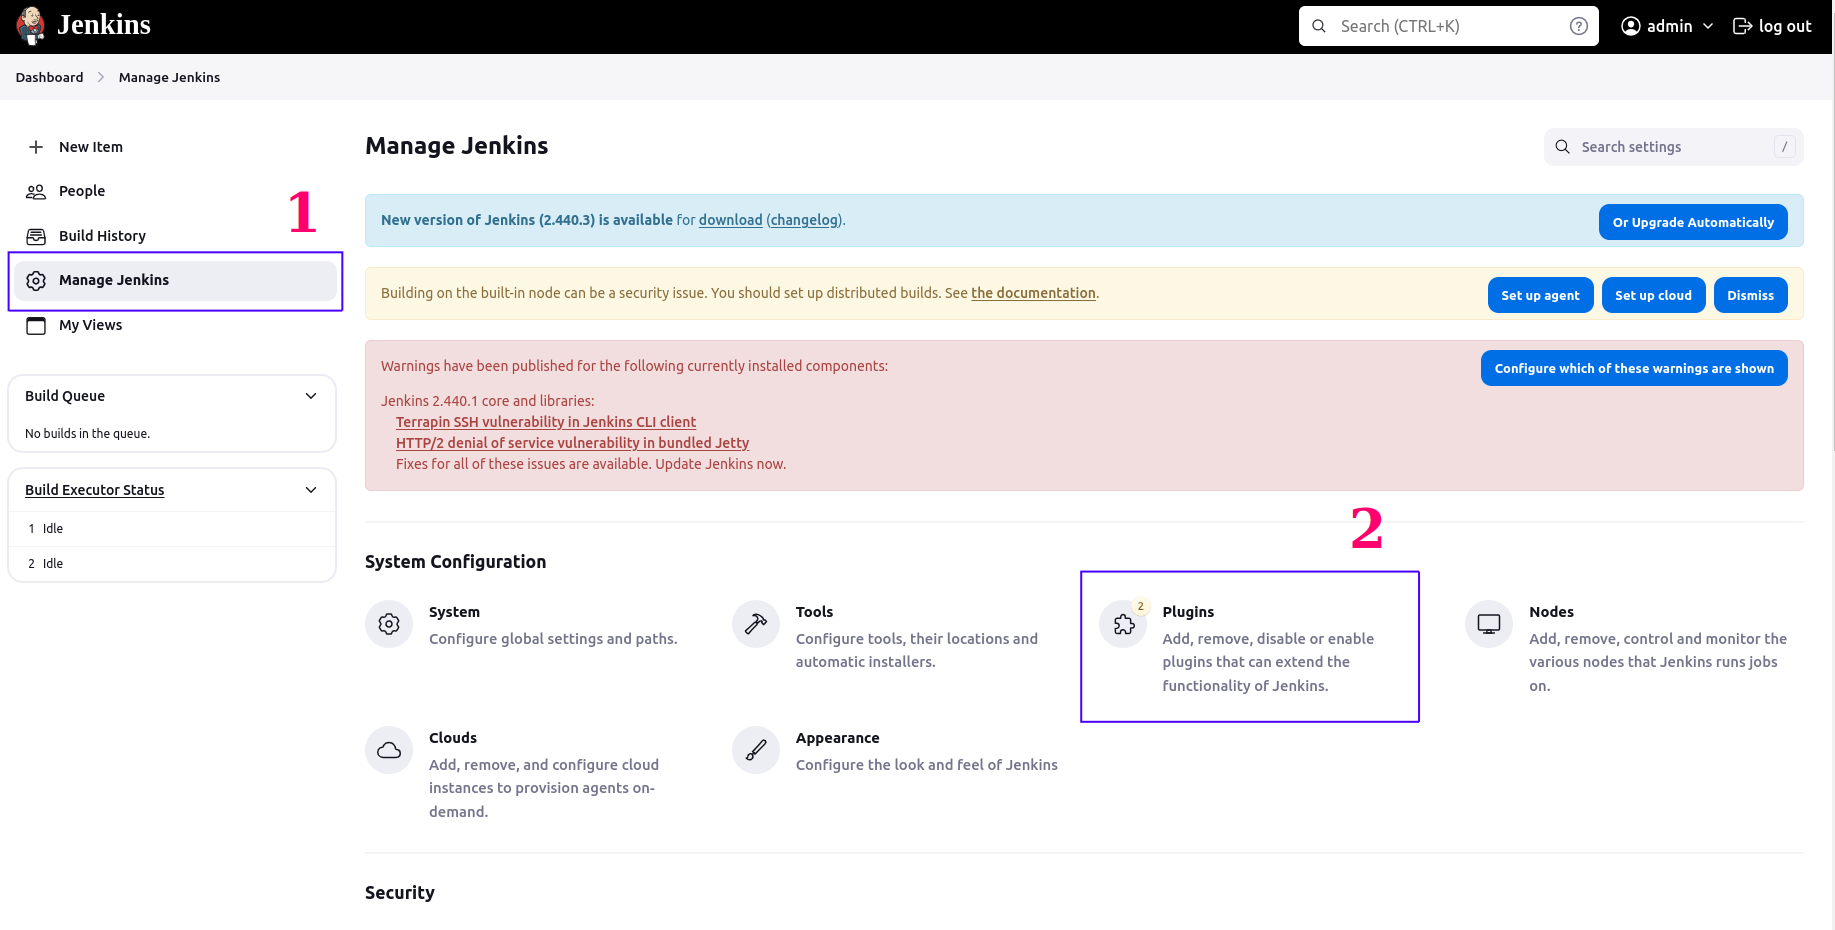Click executor 1 Idle row
The width and height of the screenshot is (1835, 930).
tap(172, 529)
